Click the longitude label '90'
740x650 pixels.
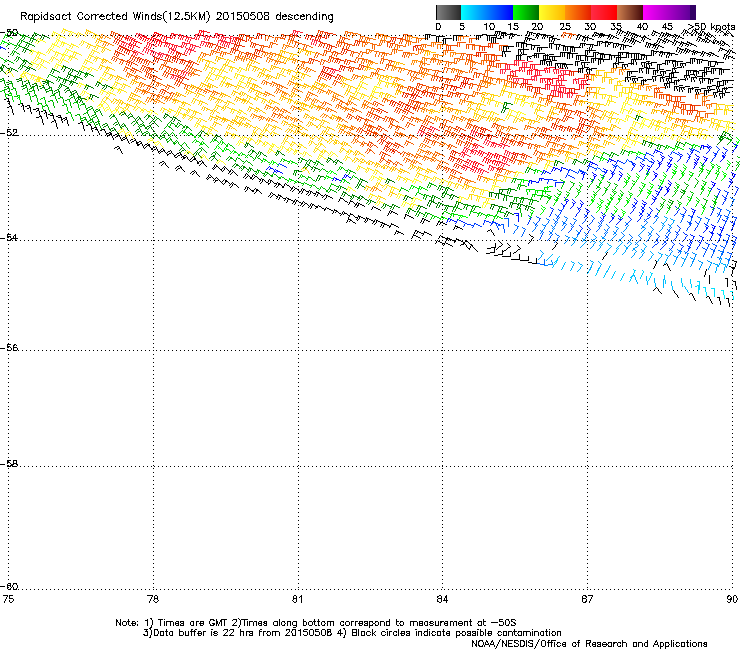click(732, 599)
